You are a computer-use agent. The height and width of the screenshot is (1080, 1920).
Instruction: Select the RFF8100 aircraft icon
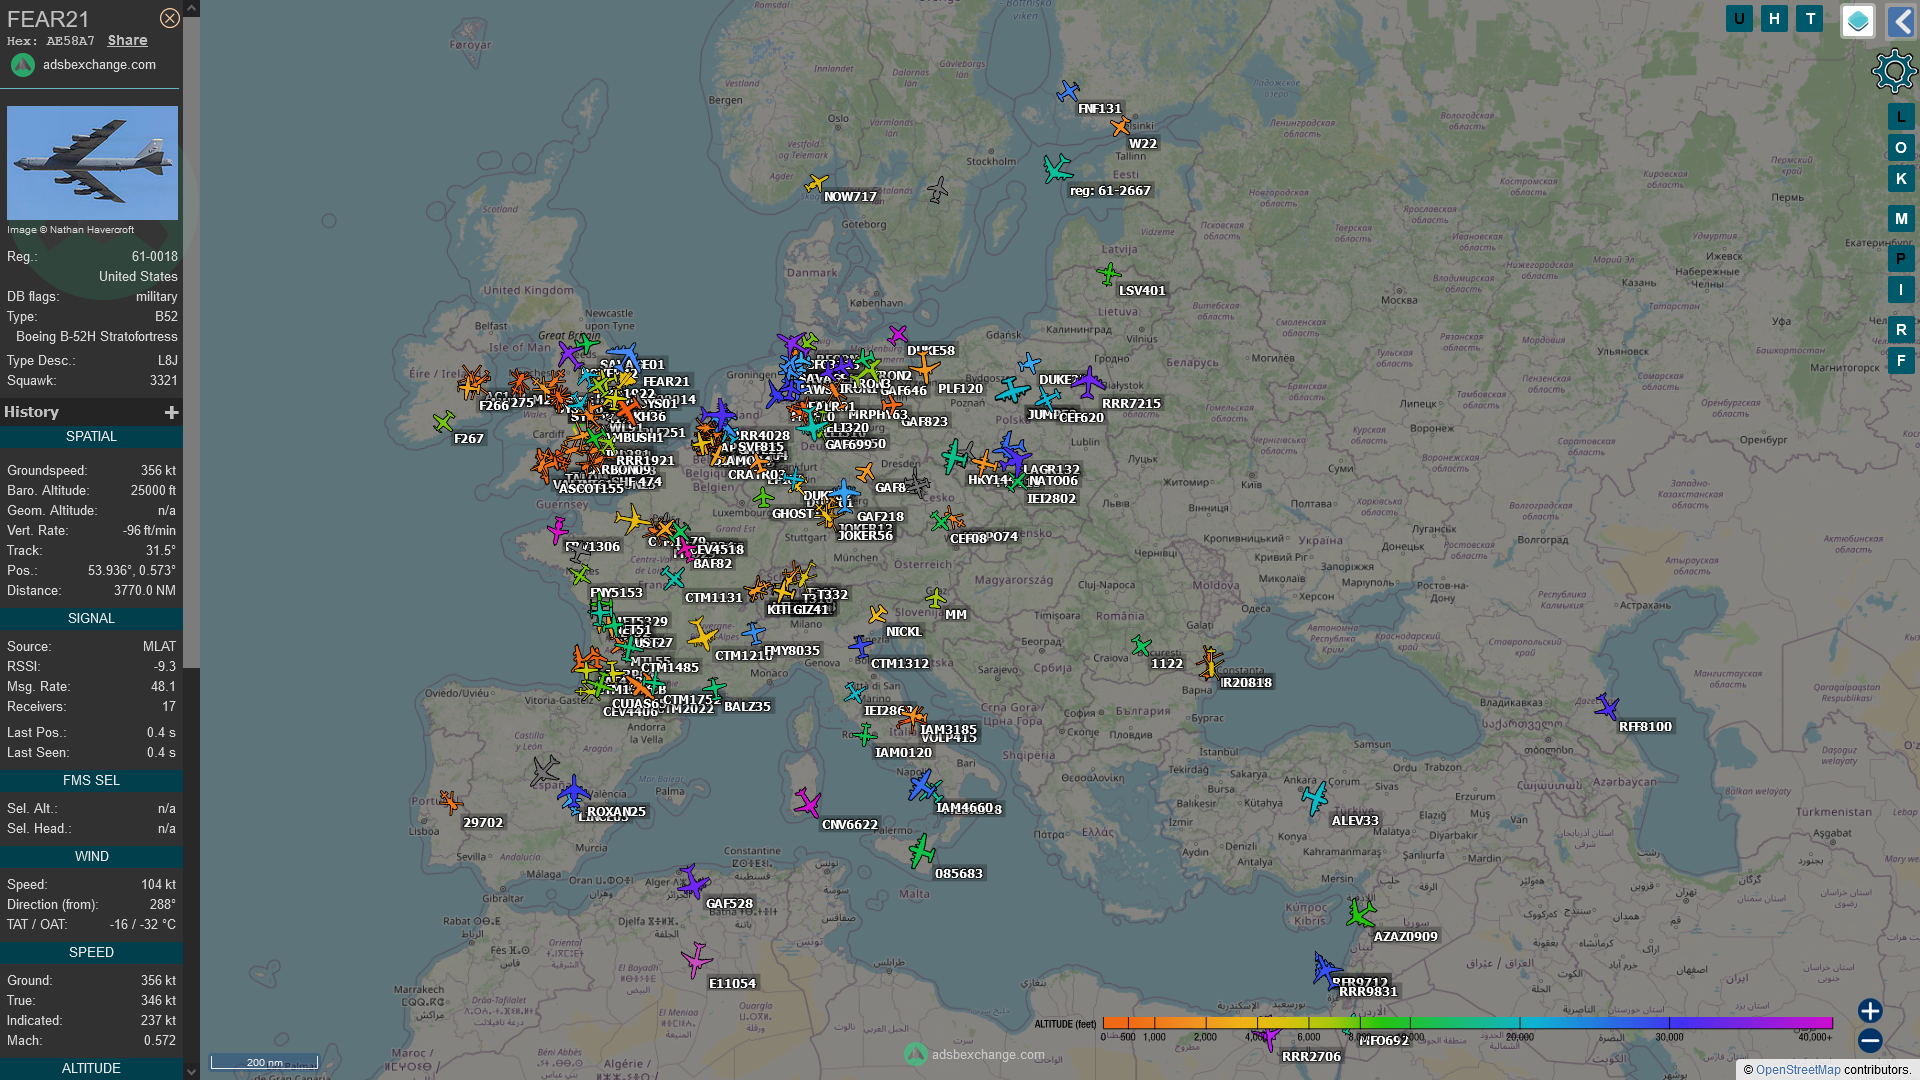pyautogui.click(x=1607, y=707)
